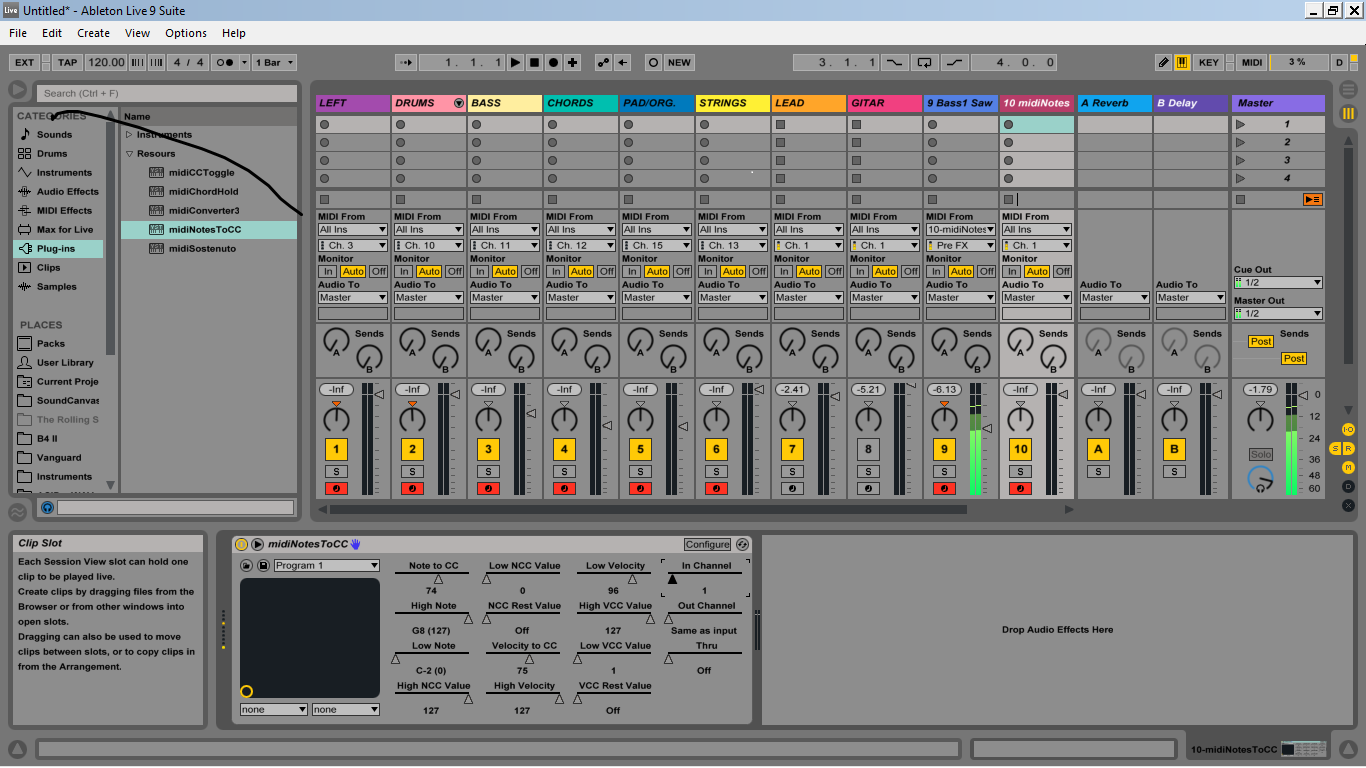Toggle the Punch-Out switch

coord(955,62)
